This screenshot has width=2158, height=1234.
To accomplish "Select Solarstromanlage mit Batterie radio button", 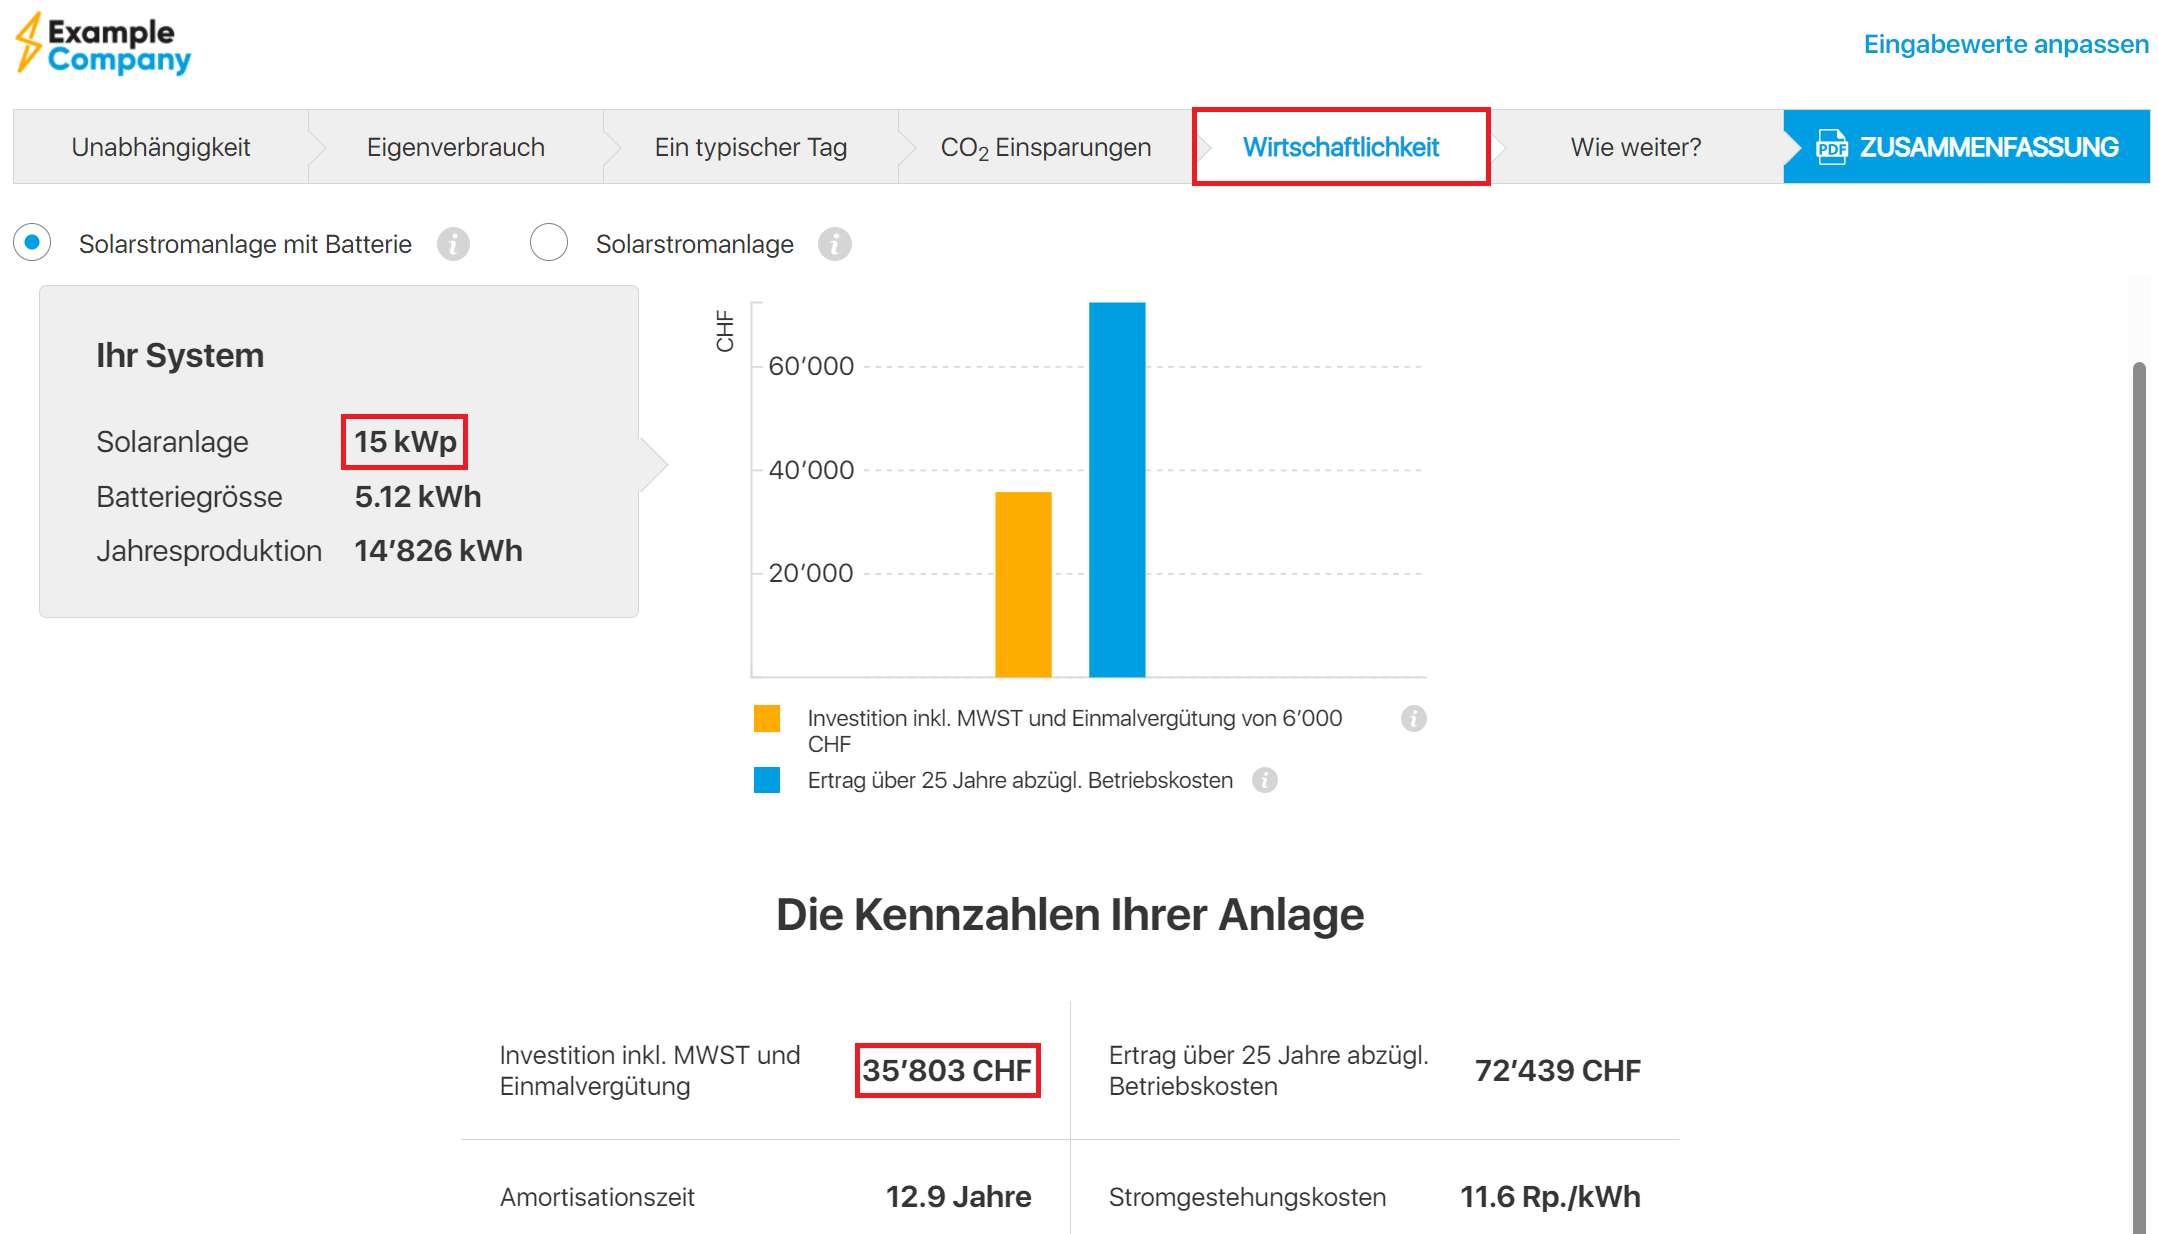I will pyautogui.click(x=33, y=243).
